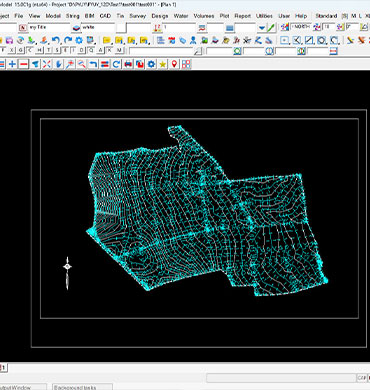Viewport: 370px width, 390px height.
Task: Click the blue funnel filter icon
Action: tap(35, 64)
